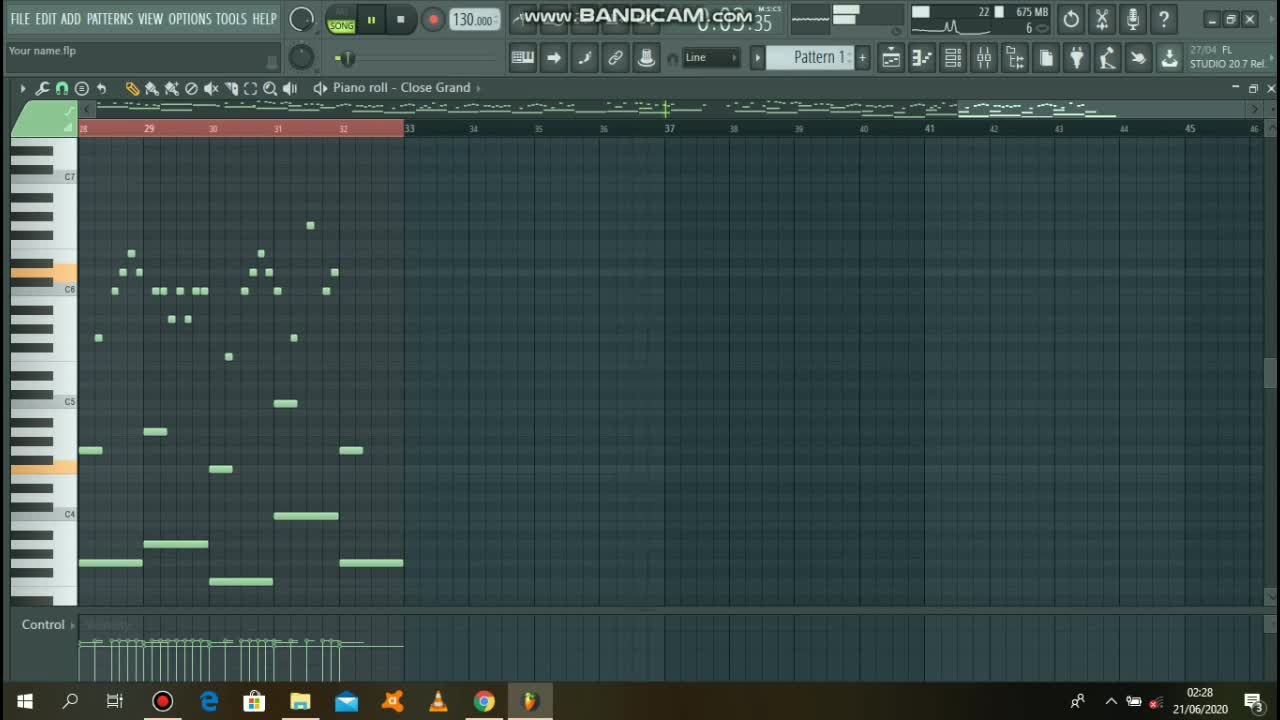Pause playback with the pause button
1280x720 pixels.
[371, 19]
